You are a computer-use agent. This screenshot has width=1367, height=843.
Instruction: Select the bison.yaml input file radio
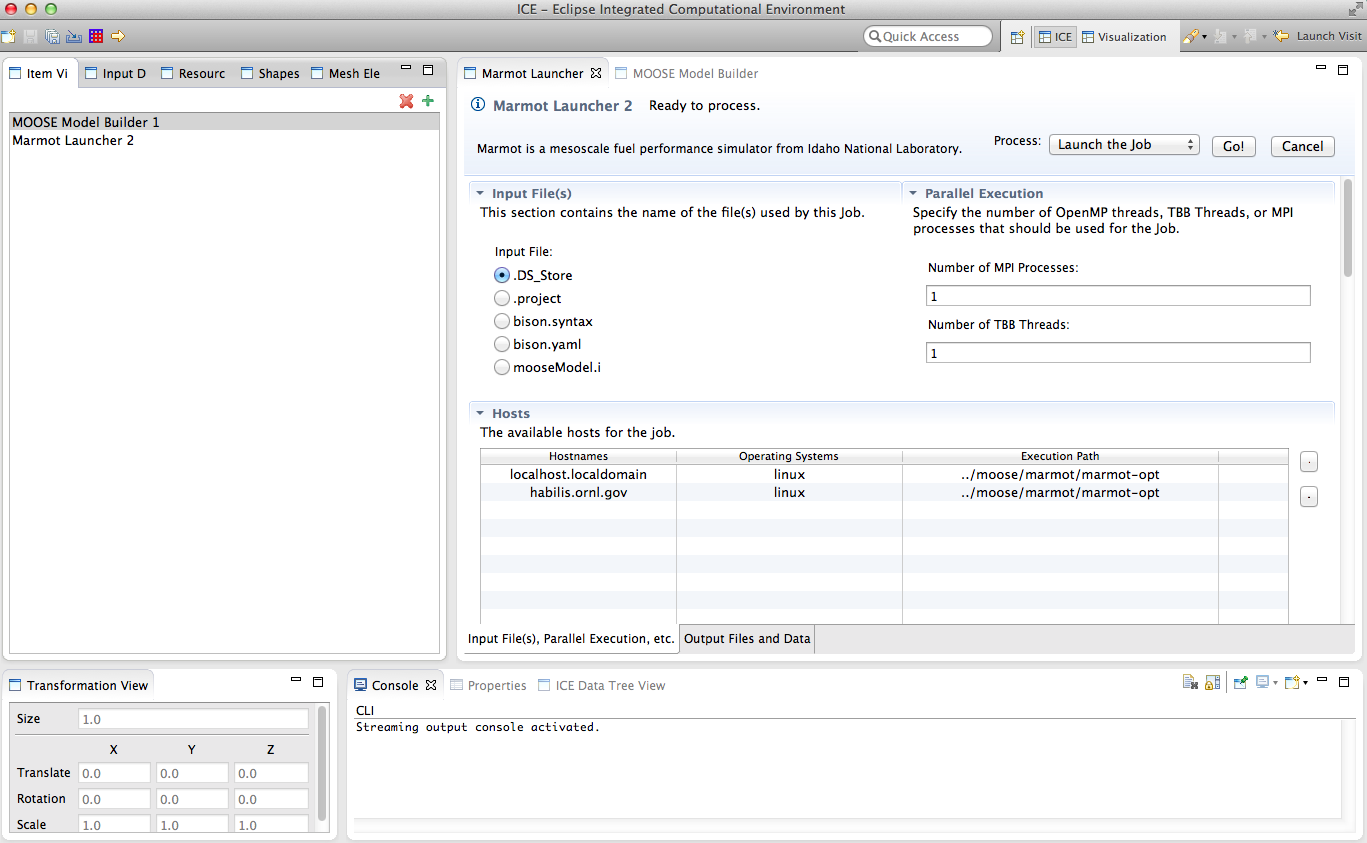tap(502, 344)
